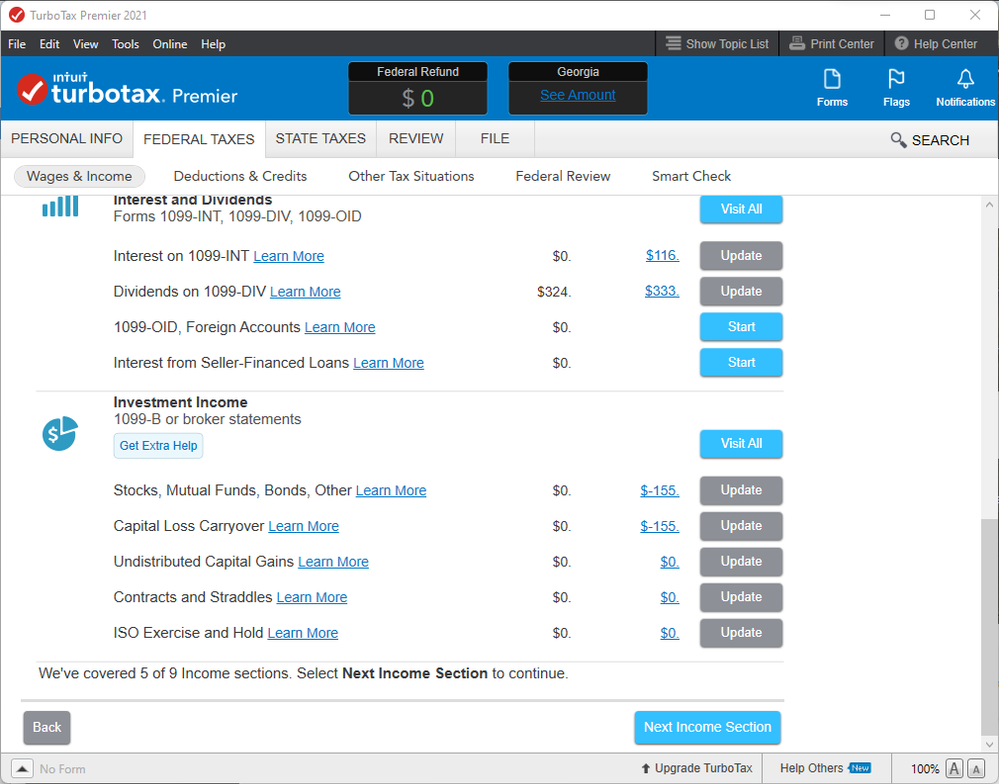Decrease text size with small A button
Image resolution: width=999 pixels, height=784 pixels.
(975, 769)
